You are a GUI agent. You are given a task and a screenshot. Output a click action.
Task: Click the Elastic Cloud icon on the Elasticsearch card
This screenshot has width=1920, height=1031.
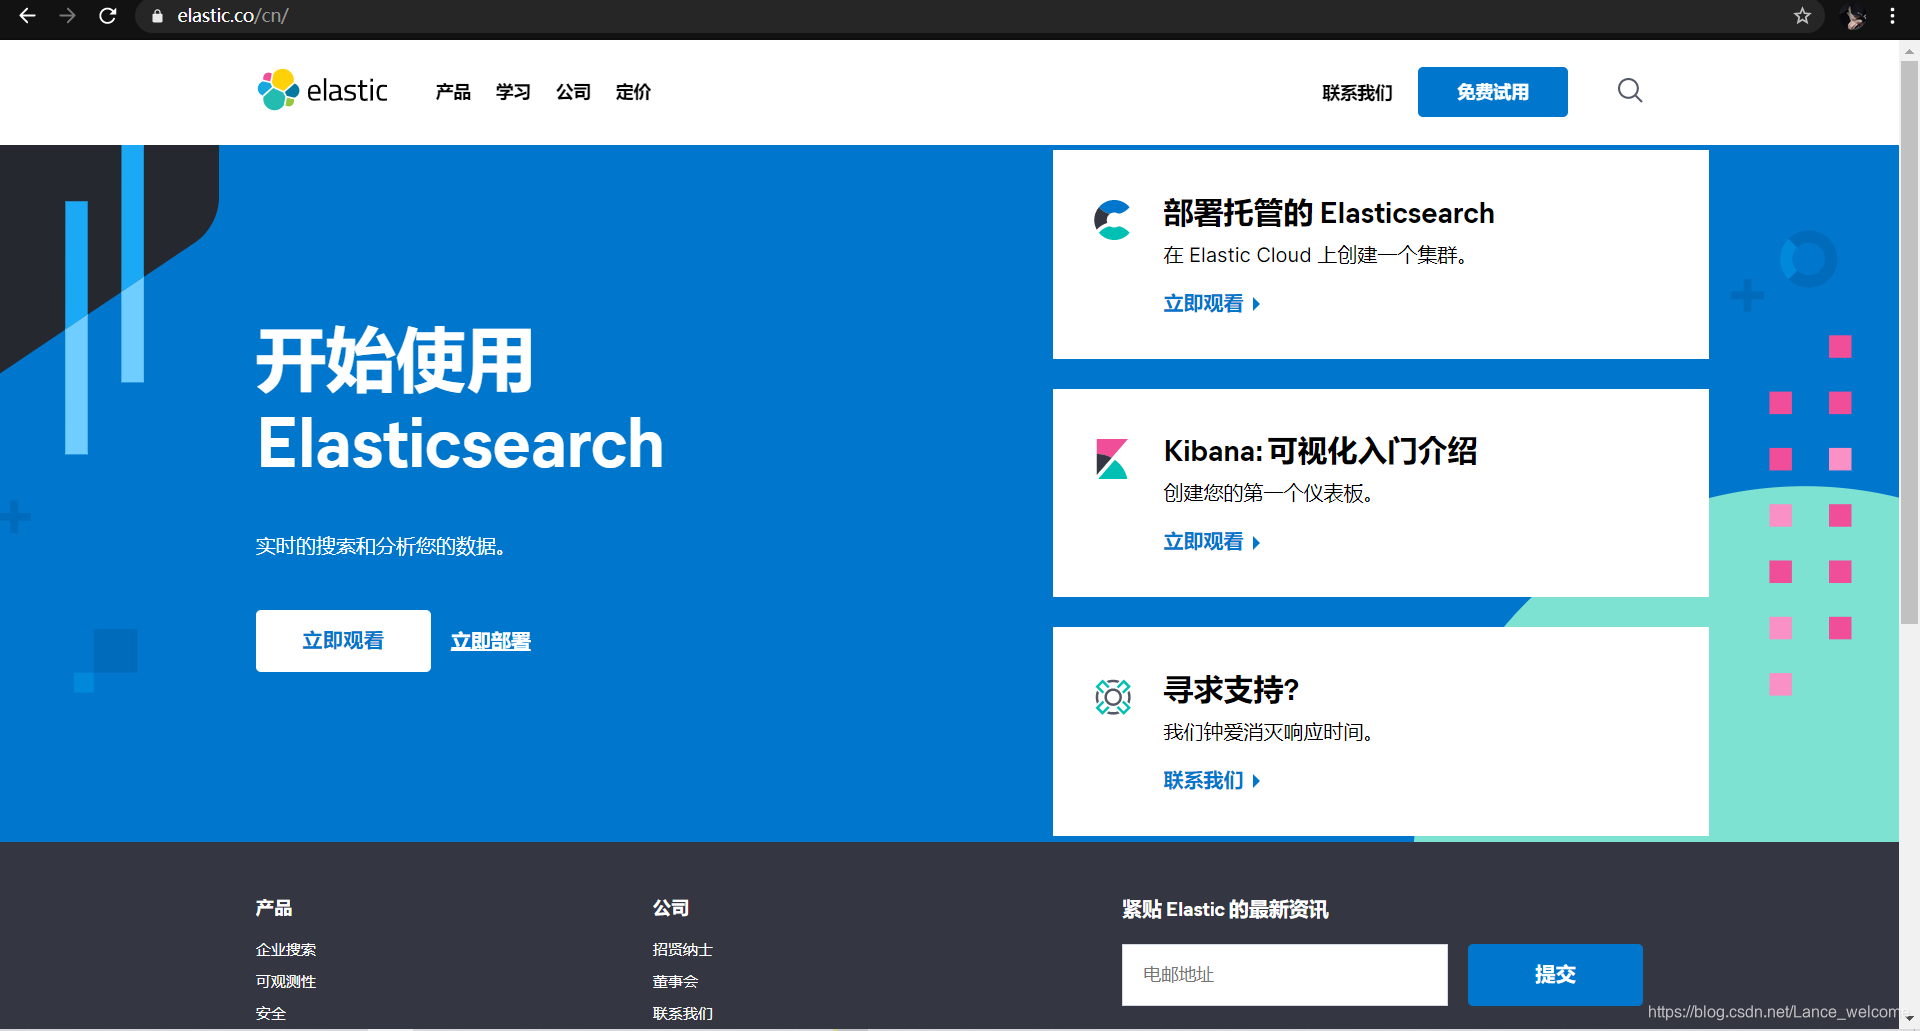[1113, 218]
